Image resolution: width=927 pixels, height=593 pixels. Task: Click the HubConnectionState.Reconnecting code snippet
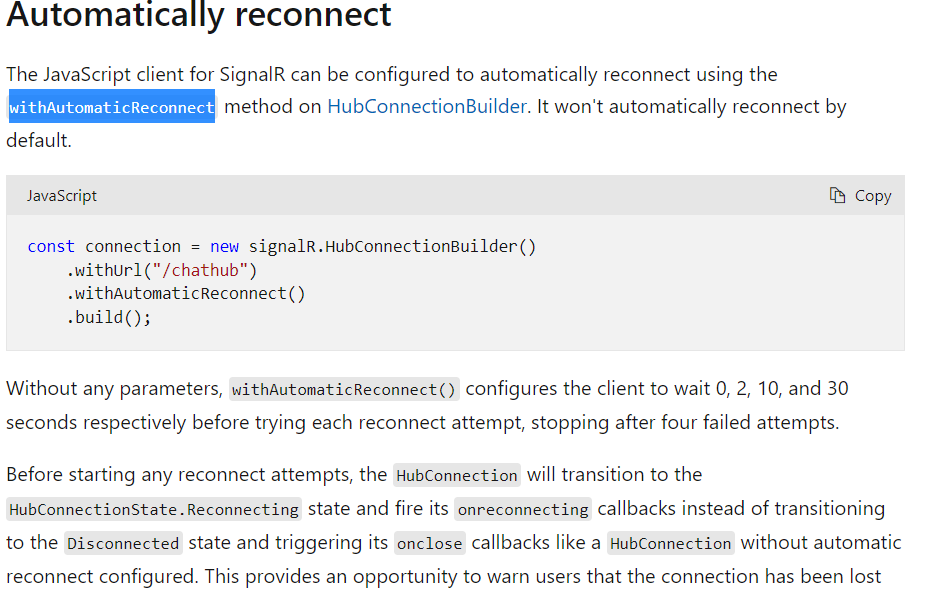(x=152, y=509)
